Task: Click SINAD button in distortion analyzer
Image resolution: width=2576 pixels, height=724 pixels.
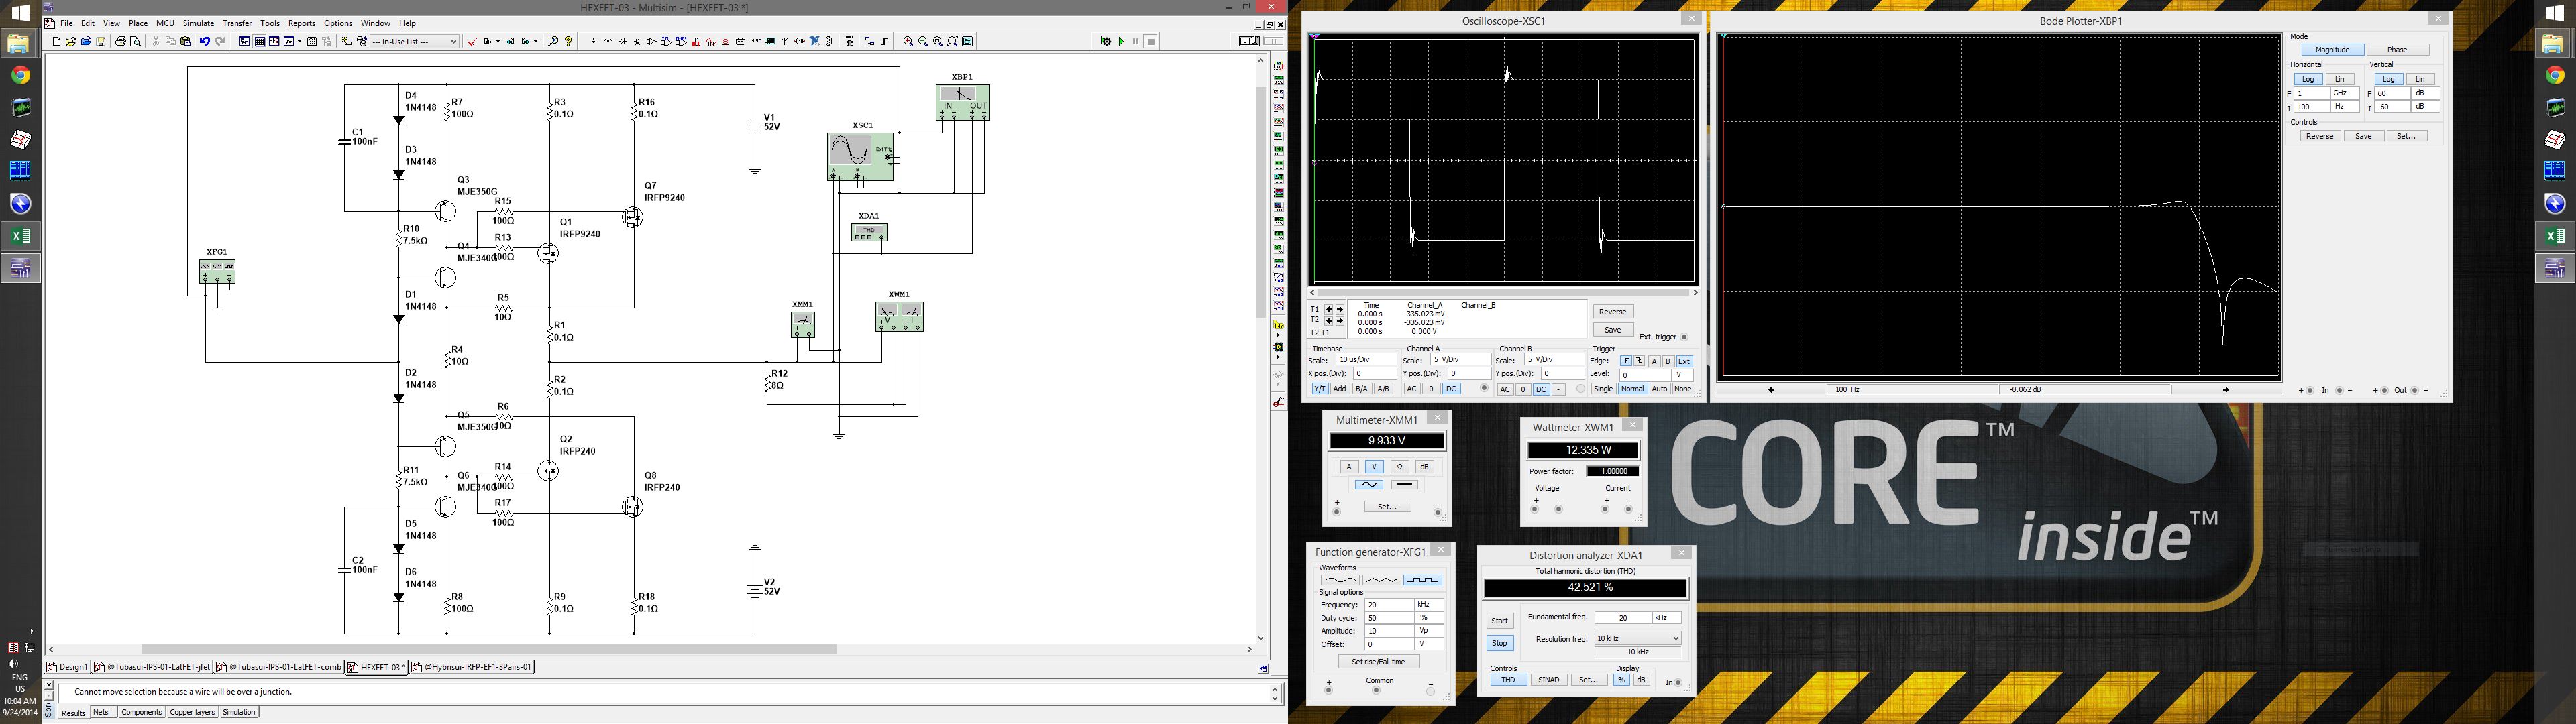Action: coord(1548,681)
